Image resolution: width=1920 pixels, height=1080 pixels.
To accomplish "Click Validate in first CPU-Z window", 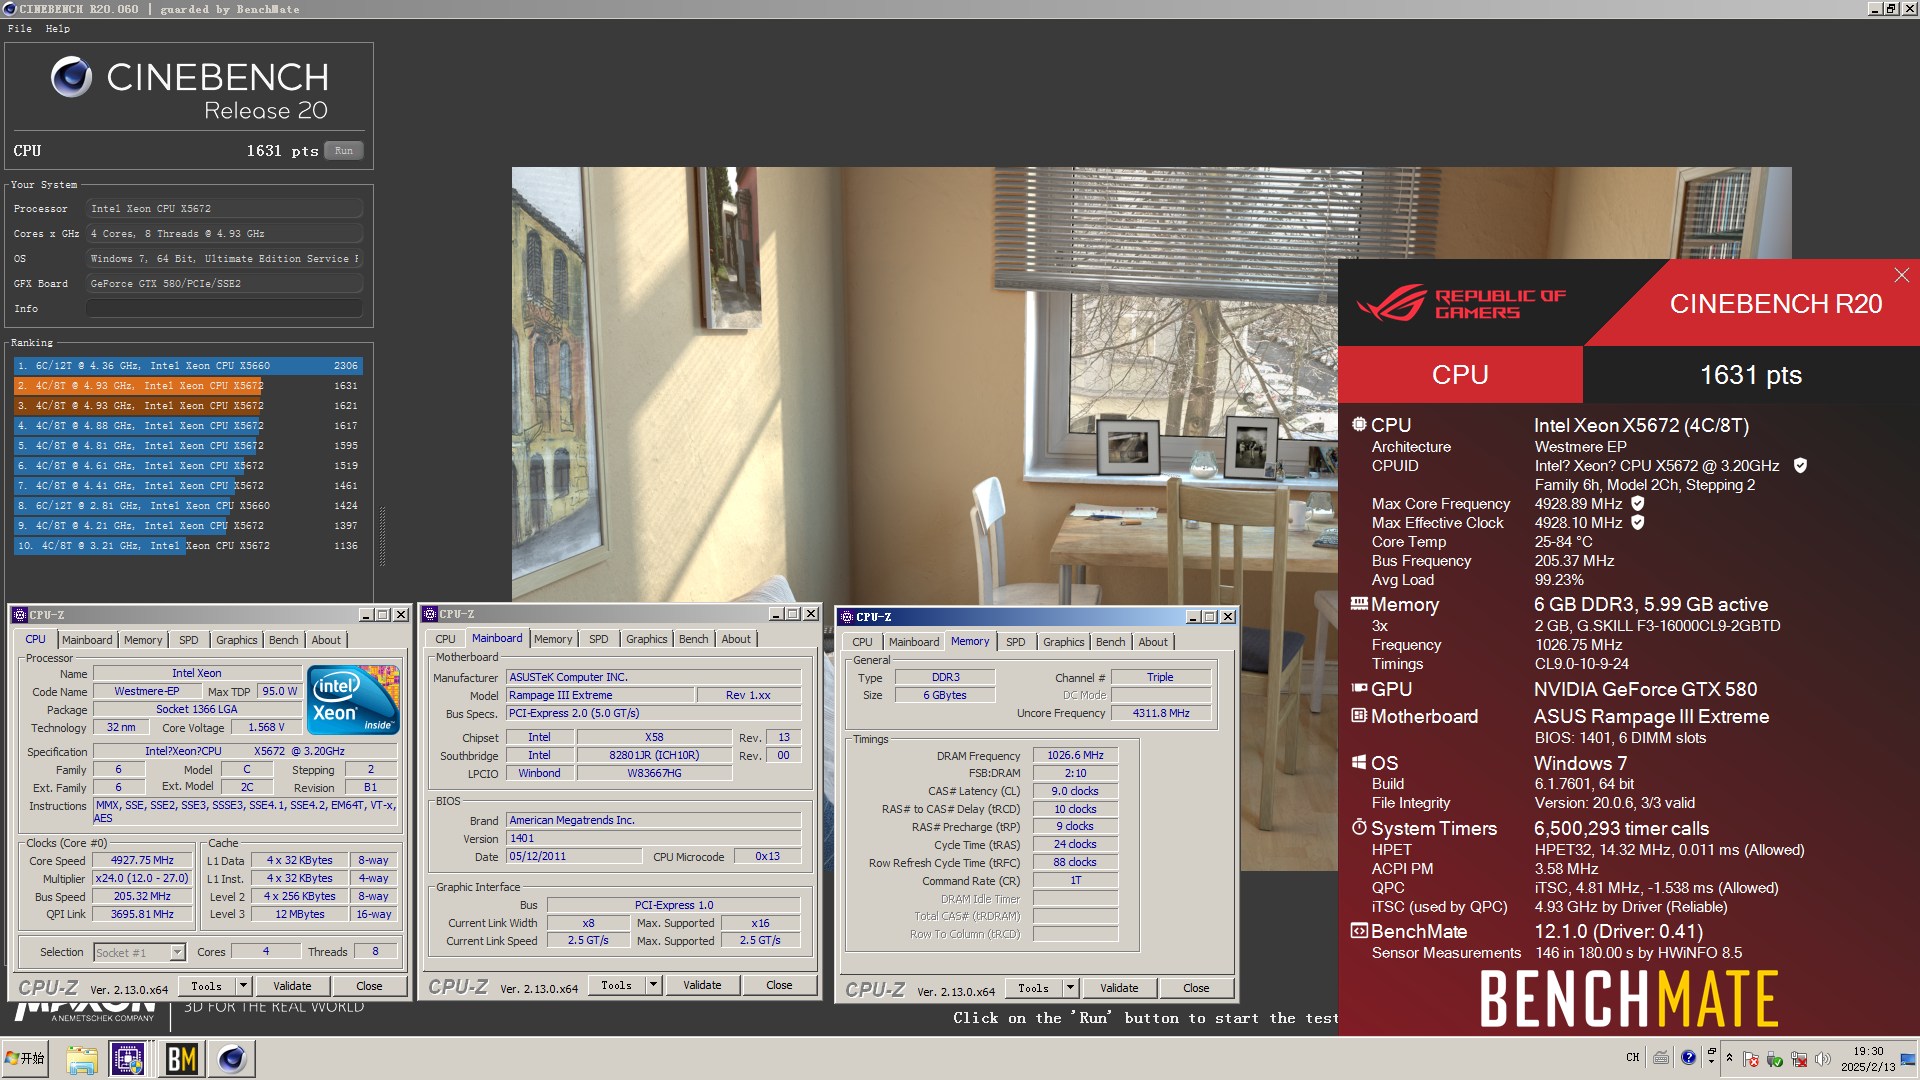I will [x=292, y=986].
